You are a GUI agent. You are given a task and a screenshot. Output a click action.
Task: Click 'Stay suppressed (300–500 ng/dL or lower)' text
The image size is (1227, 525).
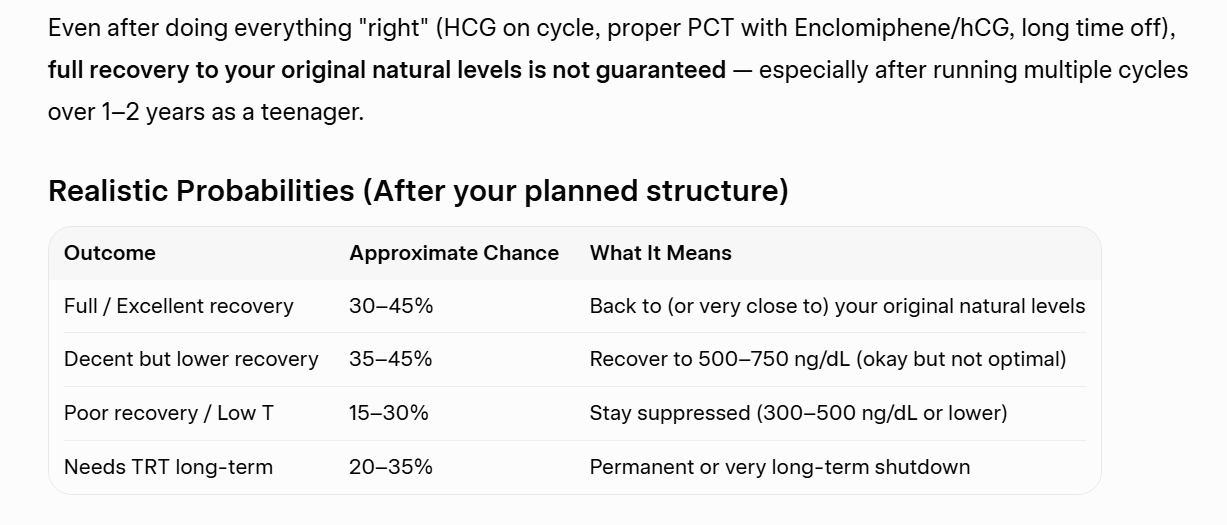[x=799, y=413]
